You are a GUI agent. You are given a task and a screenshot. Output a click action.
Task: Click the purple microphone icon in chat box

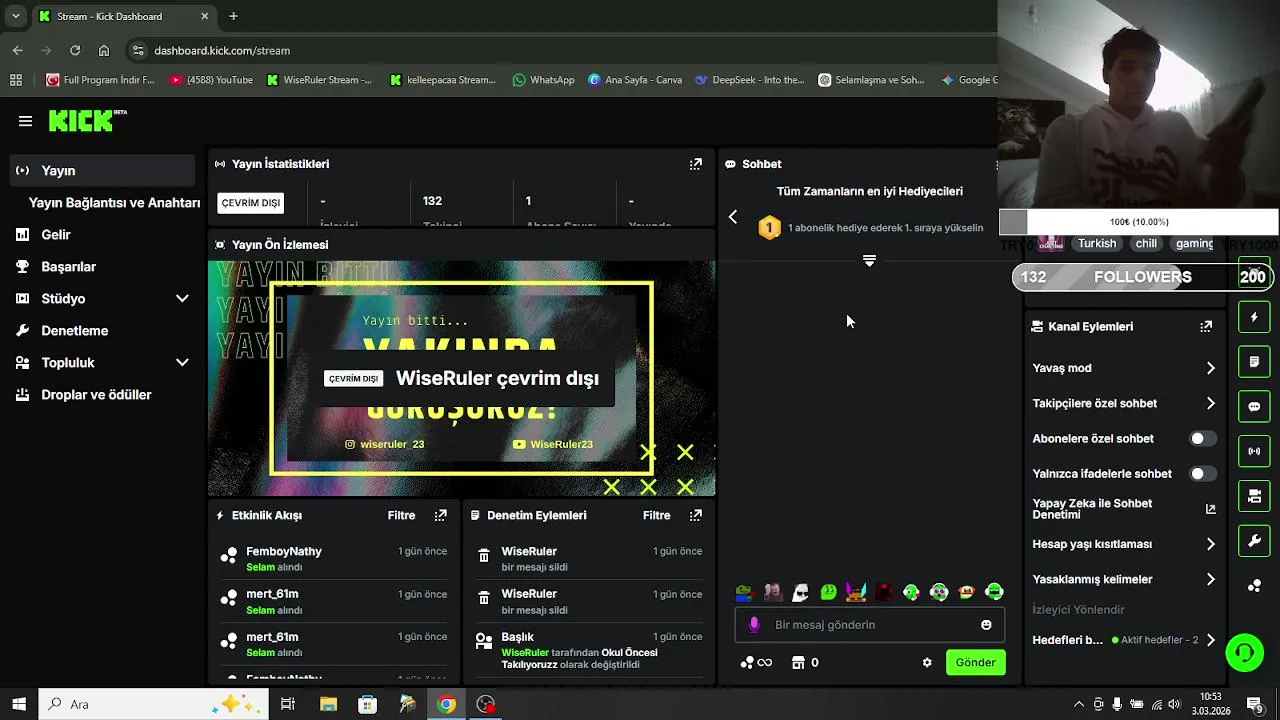pos(754,625)
